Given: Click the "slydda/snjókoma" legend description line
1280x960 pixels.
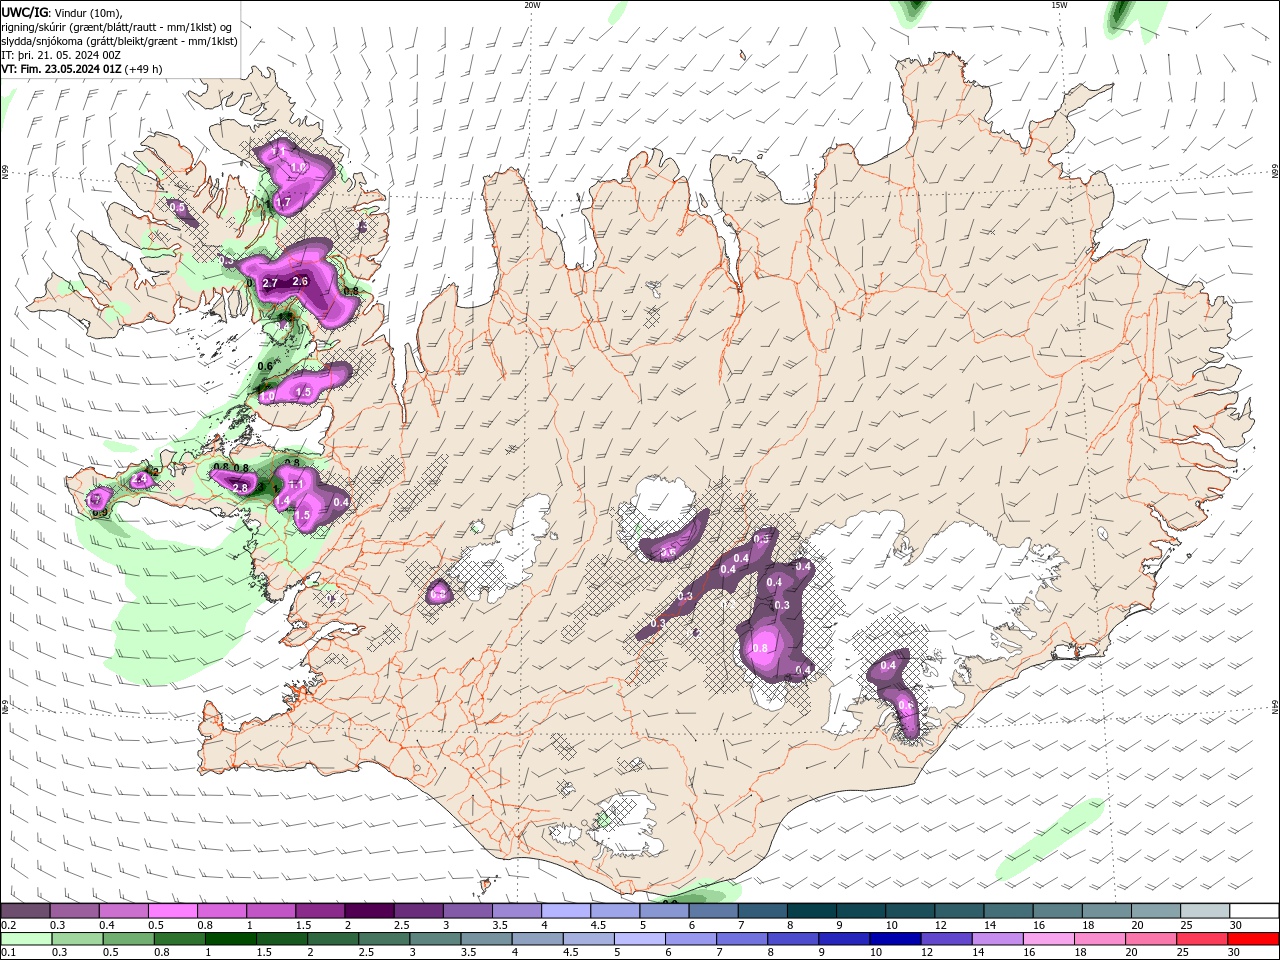Looking at the screenshot, I should [x=120, y=41].
